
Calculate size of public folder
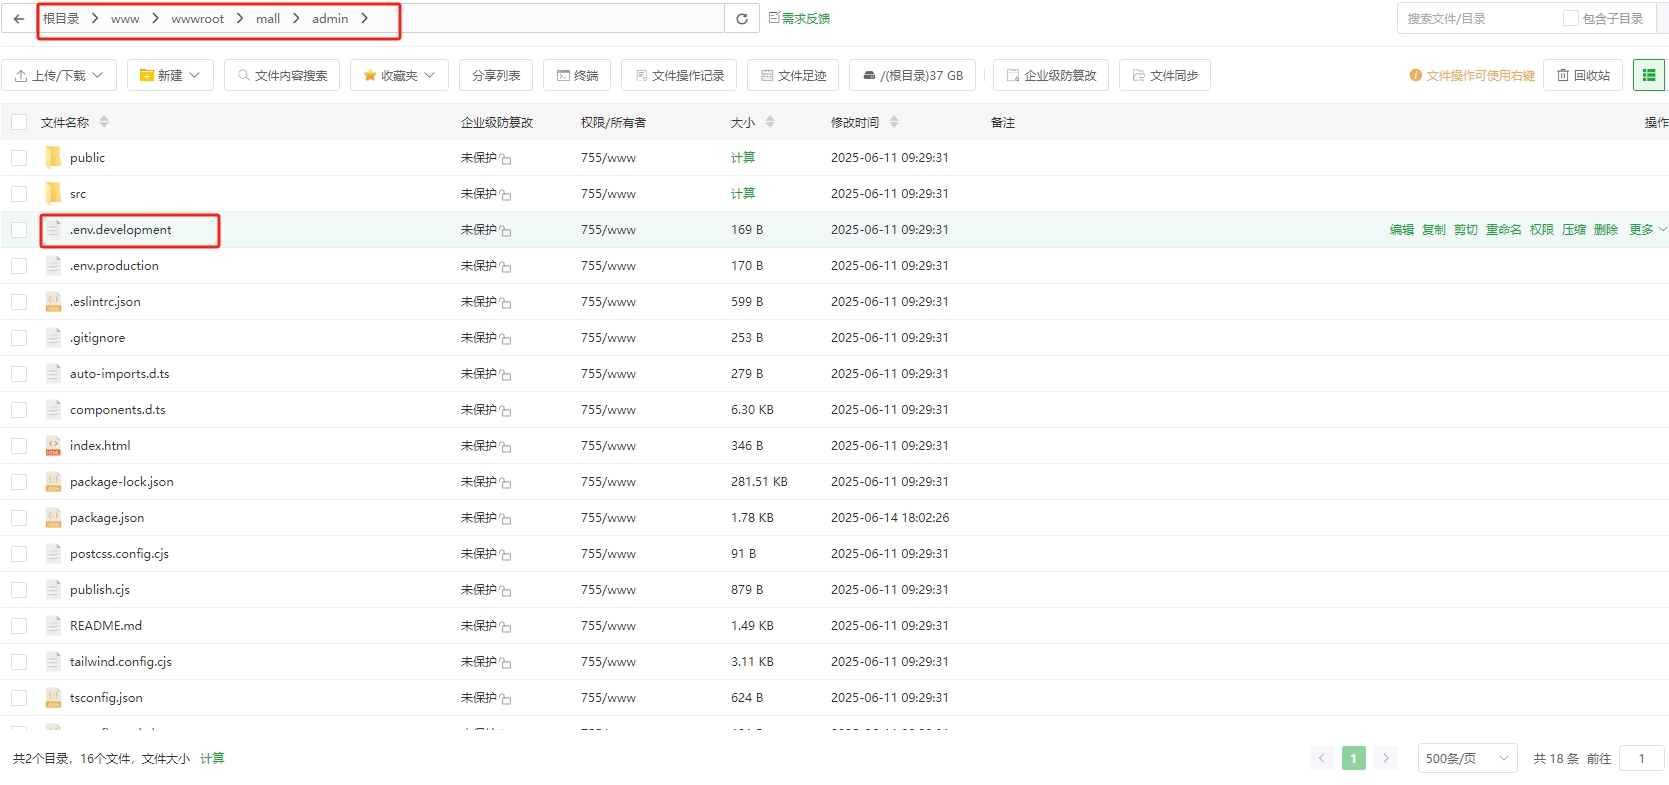tap(743, 158)
